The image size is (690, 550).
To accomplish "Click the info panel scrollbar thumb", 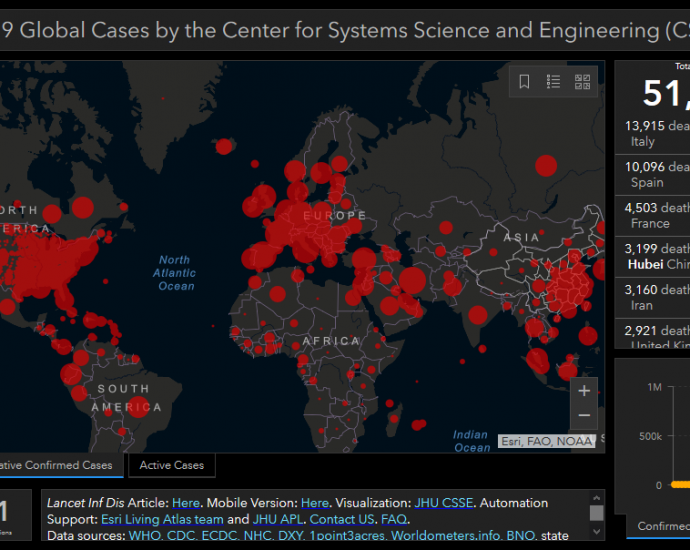I will pos(597,513).
